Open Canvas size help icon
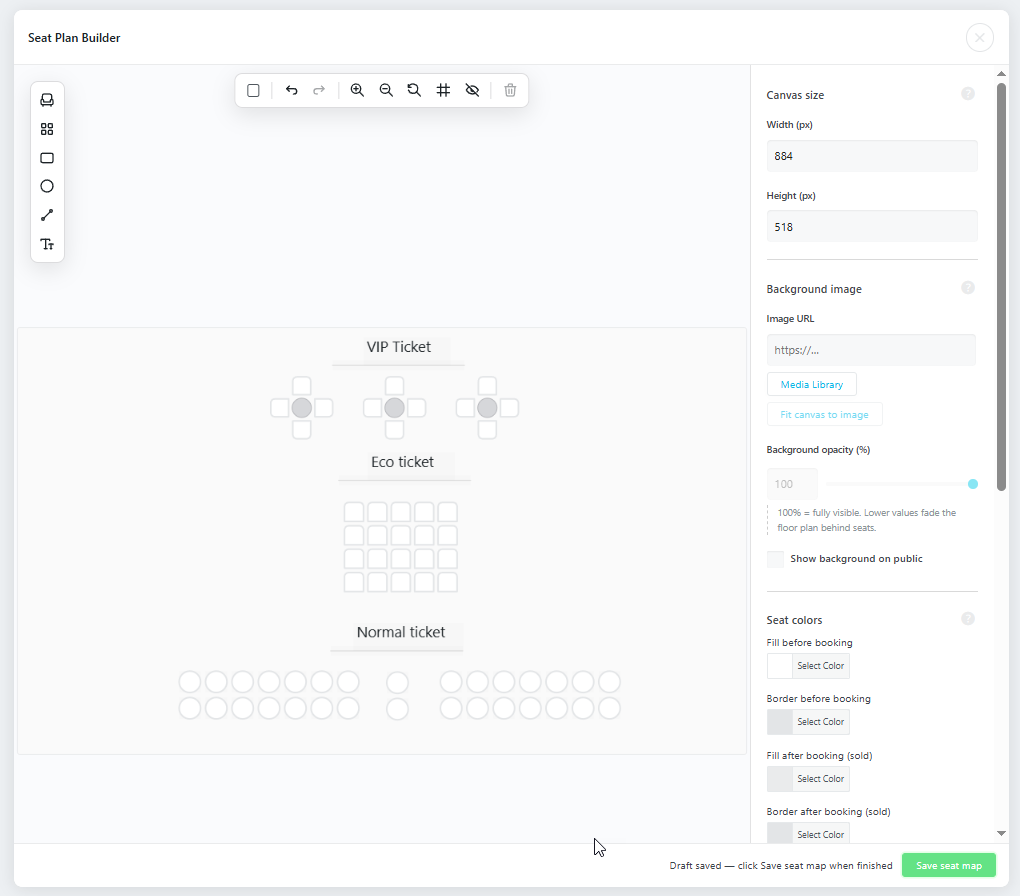The width and height of the screenshot is (1020, 896). pyautogui.click(x=968, y=94)
